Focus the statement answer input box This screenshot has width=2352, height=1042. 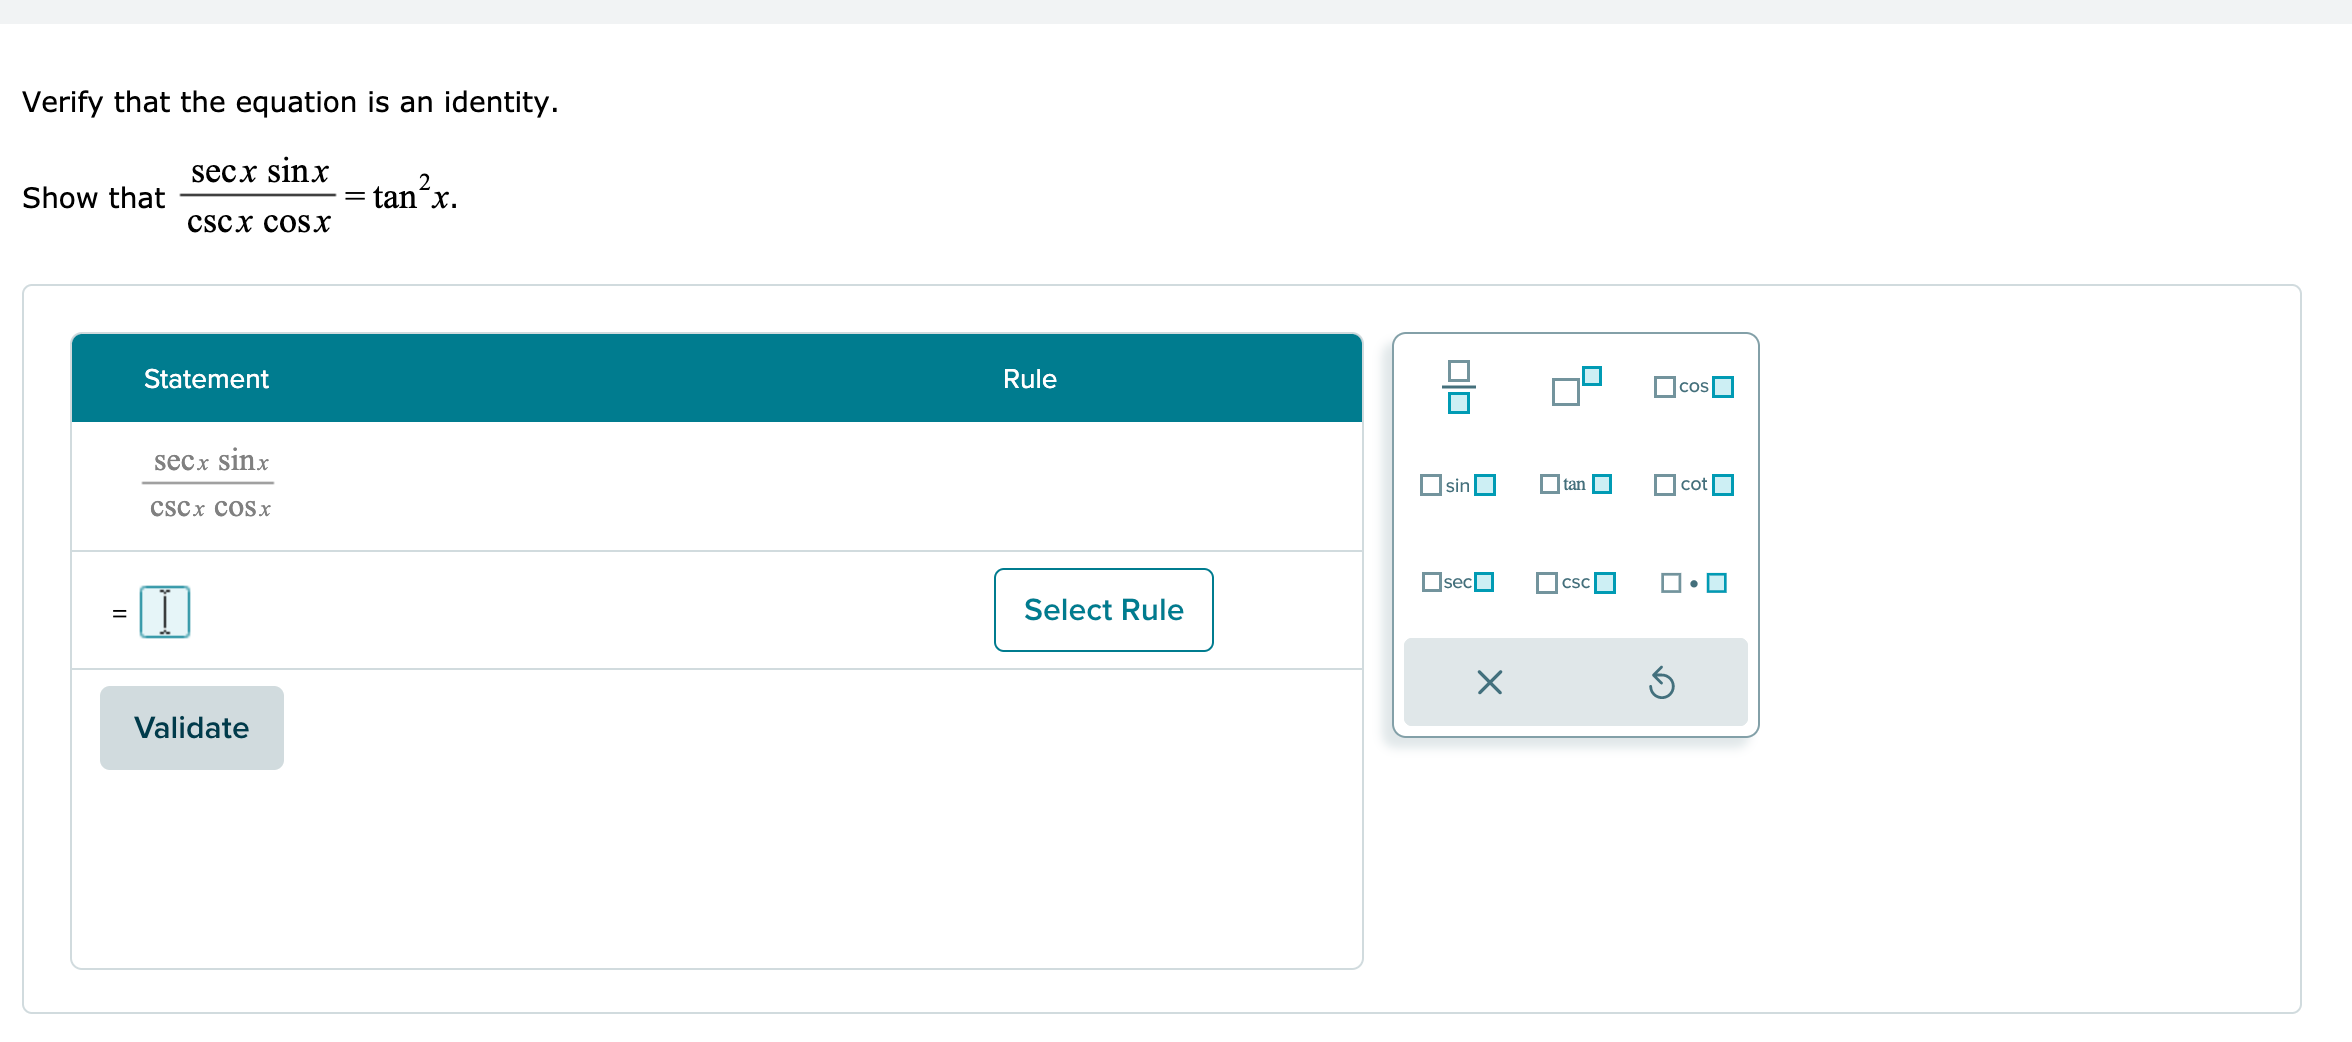[165, 612]
